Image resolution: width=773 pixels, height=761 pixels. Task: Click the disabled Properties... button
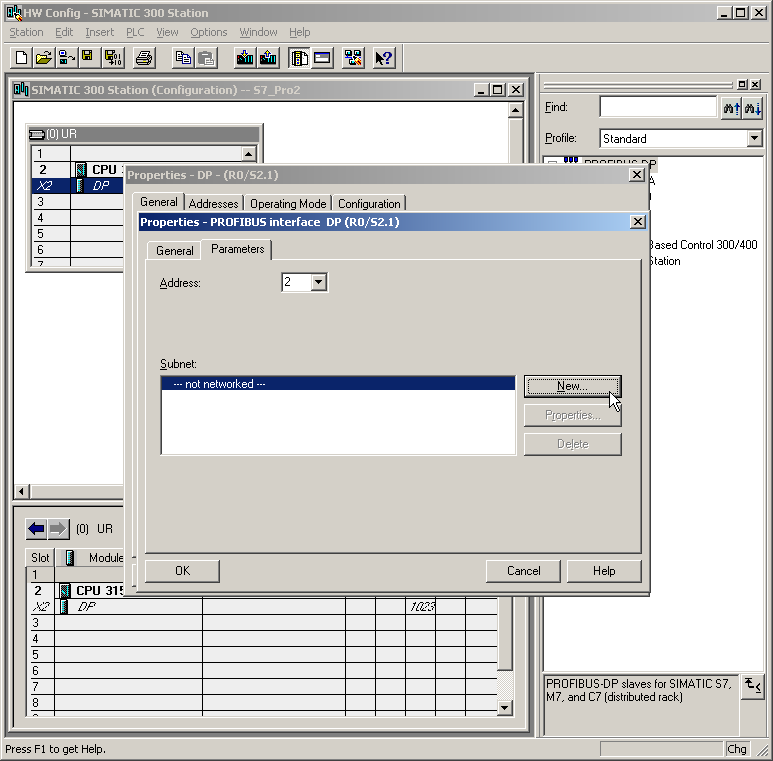click(x=572, y=415)
